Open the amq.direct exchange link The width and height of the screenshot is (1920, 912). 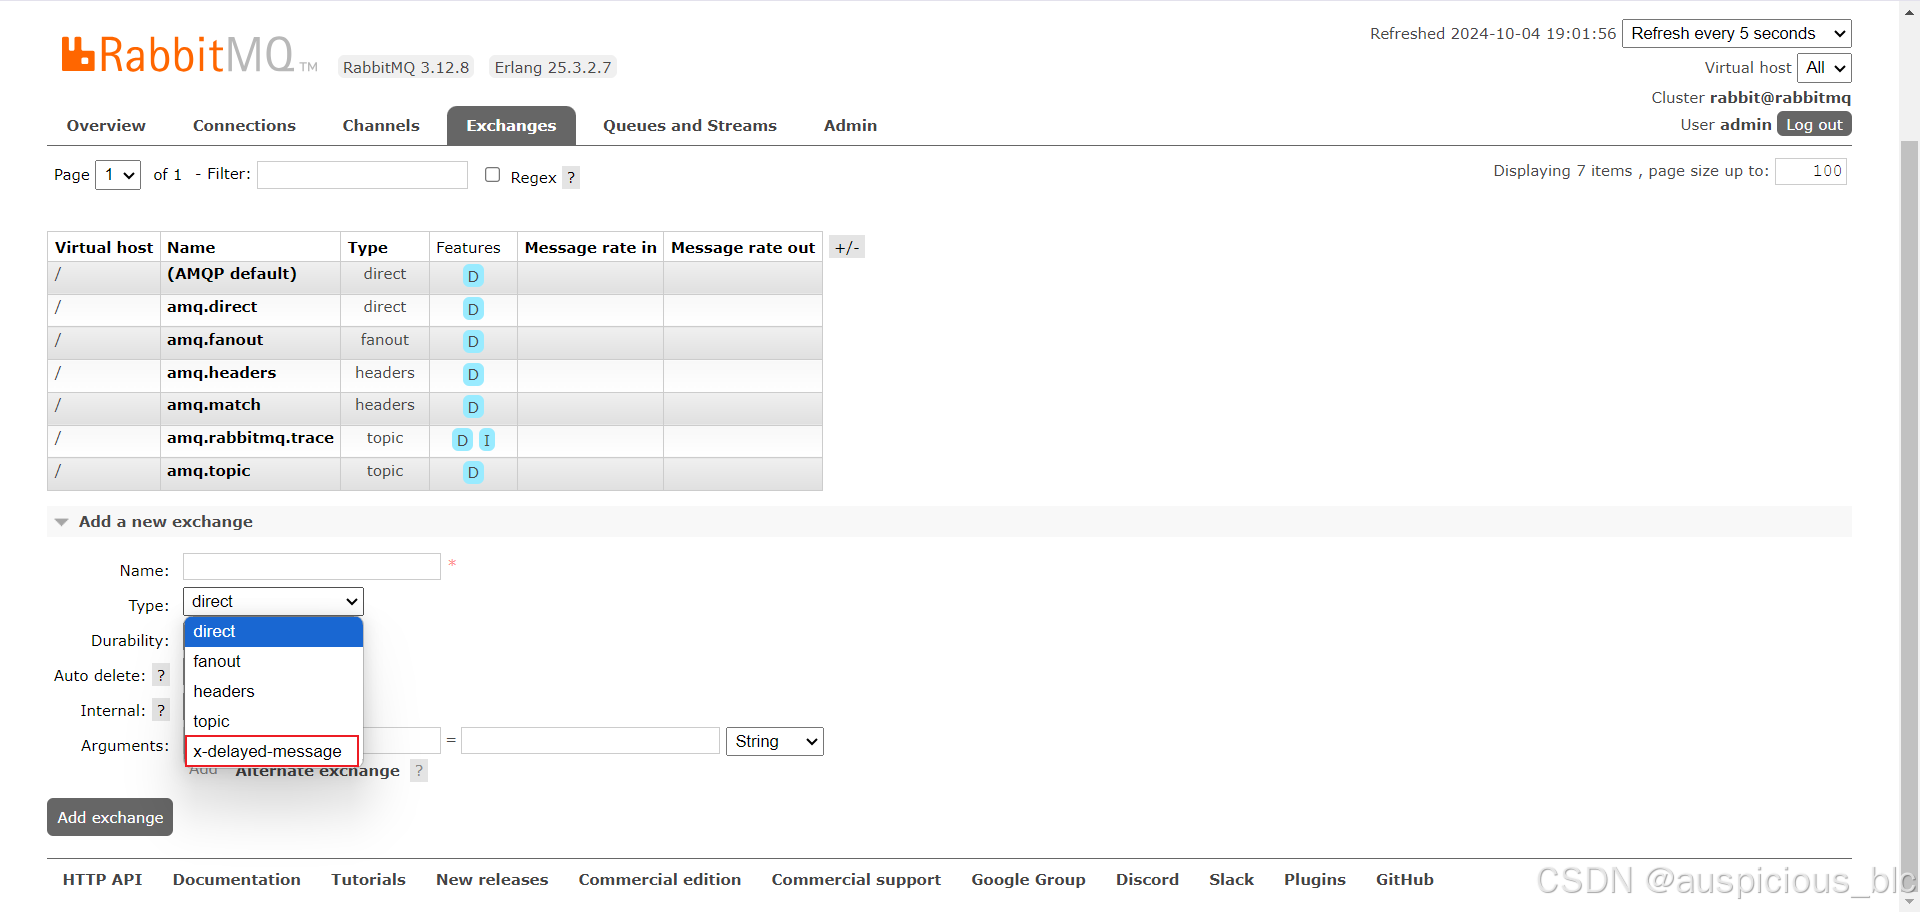click(212, 306)
